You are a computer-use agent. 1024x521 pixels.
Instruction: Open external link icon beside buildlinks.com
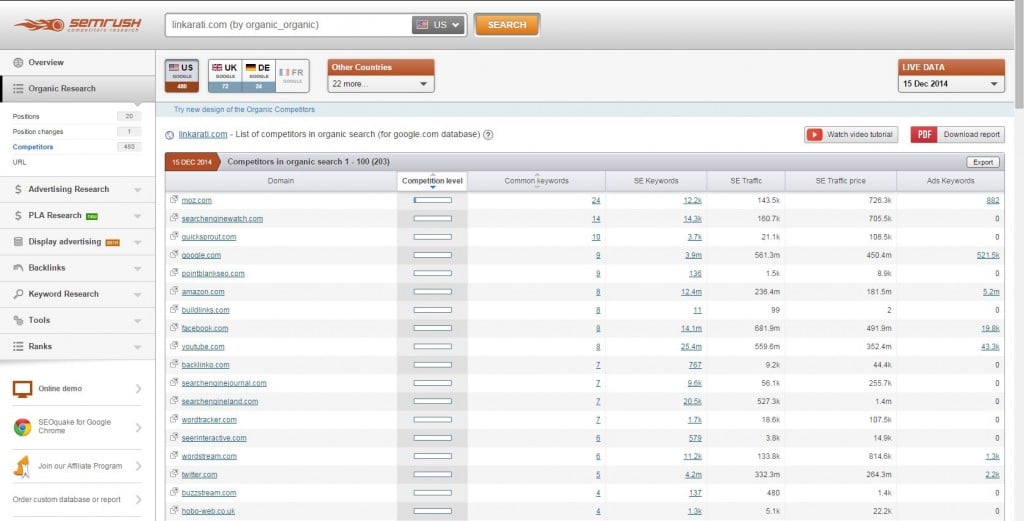coord(174,309)
